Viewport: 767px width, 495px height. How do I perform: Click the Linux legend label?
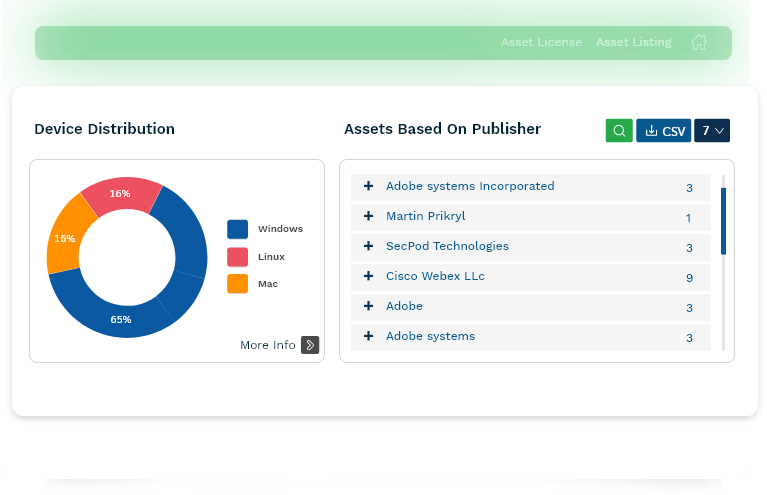(x=271, y=257)
